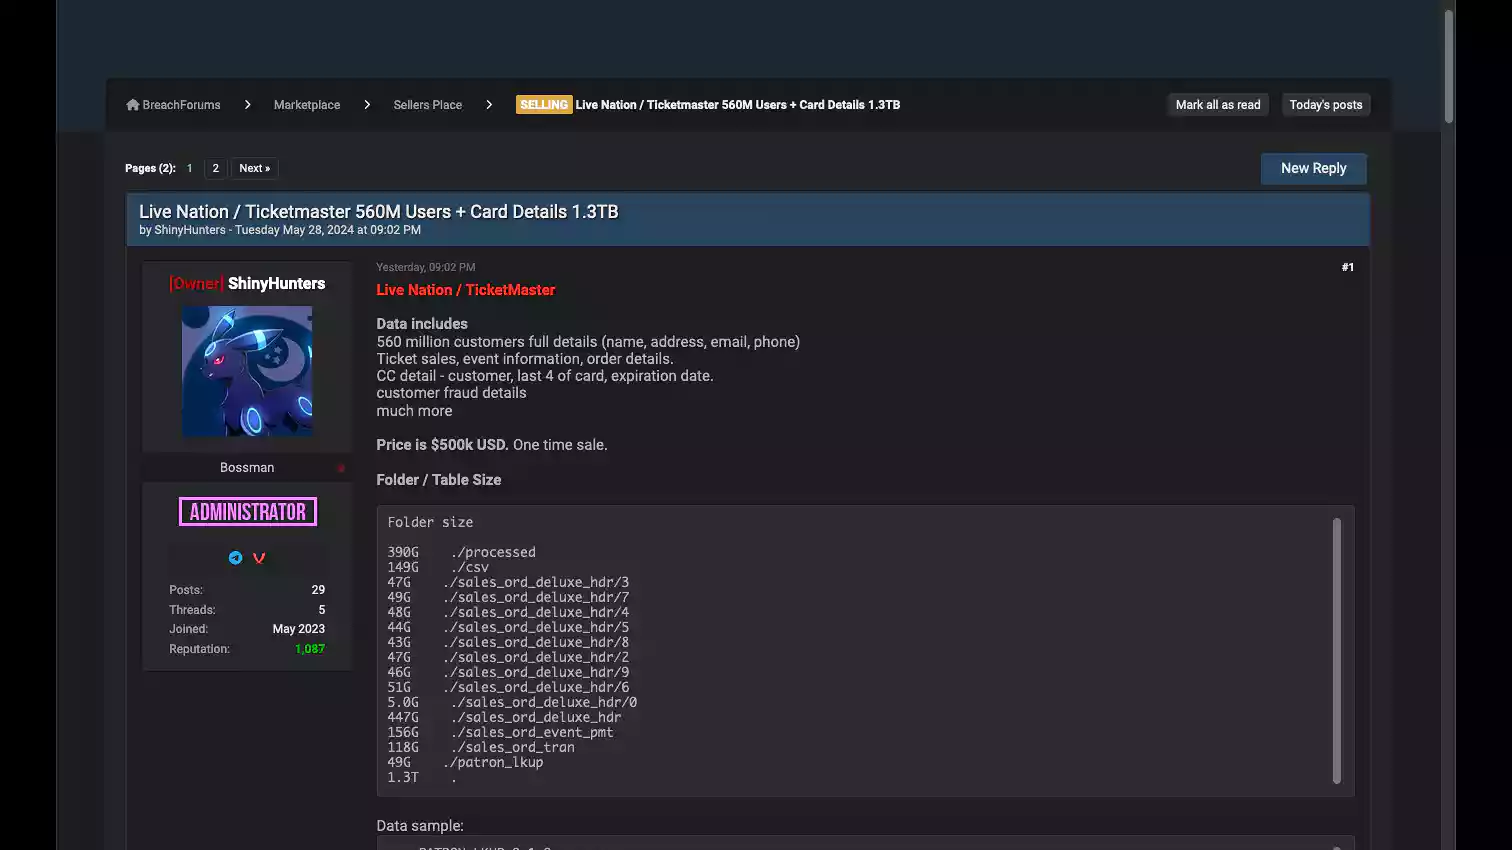This screenshot has height=850, width=1512.
Task: Click the ./processed folder line
Action: click(x=461, y=552)
